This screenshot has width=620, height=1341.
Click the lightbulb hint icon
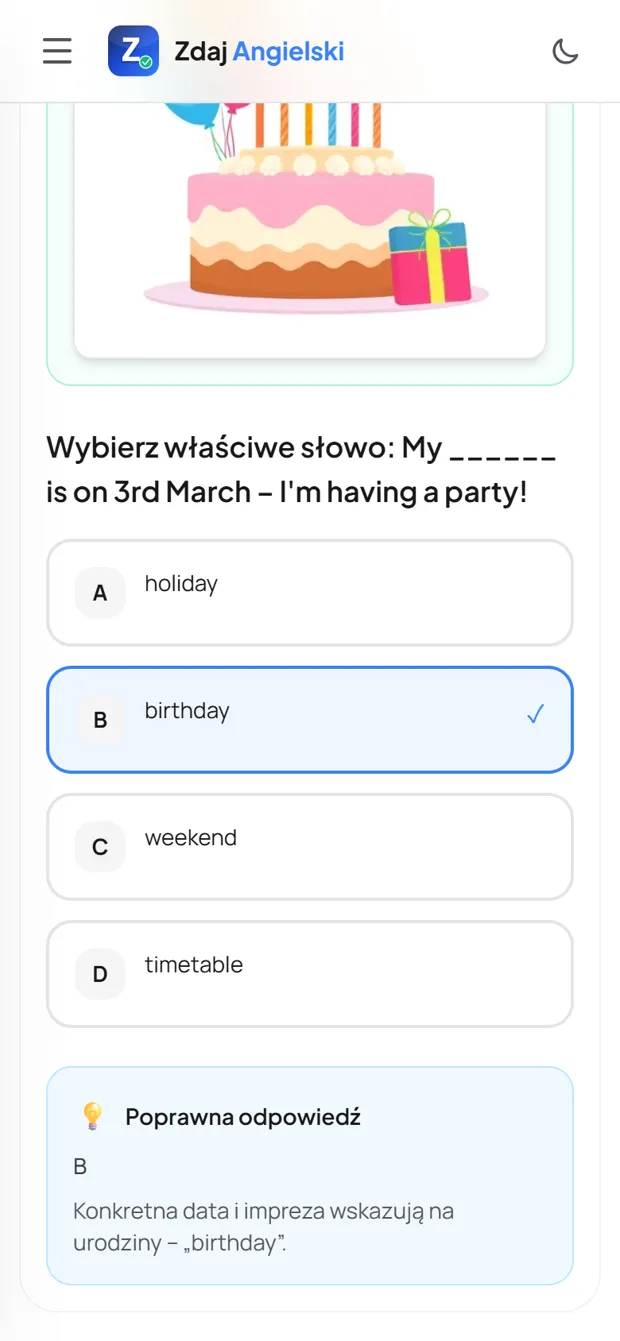point(92,1117)
